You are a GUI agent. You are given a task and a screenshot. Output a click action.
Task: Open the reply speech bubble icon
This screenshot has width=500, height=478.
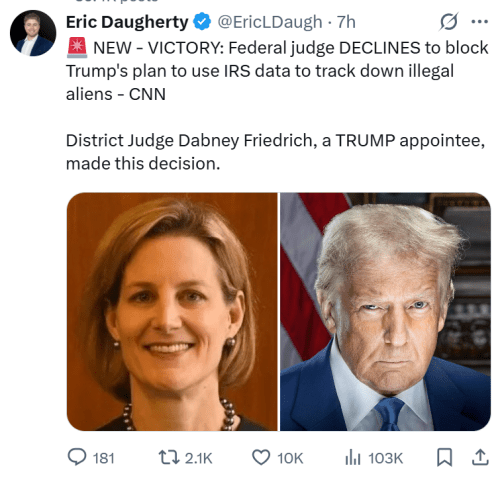77,457
